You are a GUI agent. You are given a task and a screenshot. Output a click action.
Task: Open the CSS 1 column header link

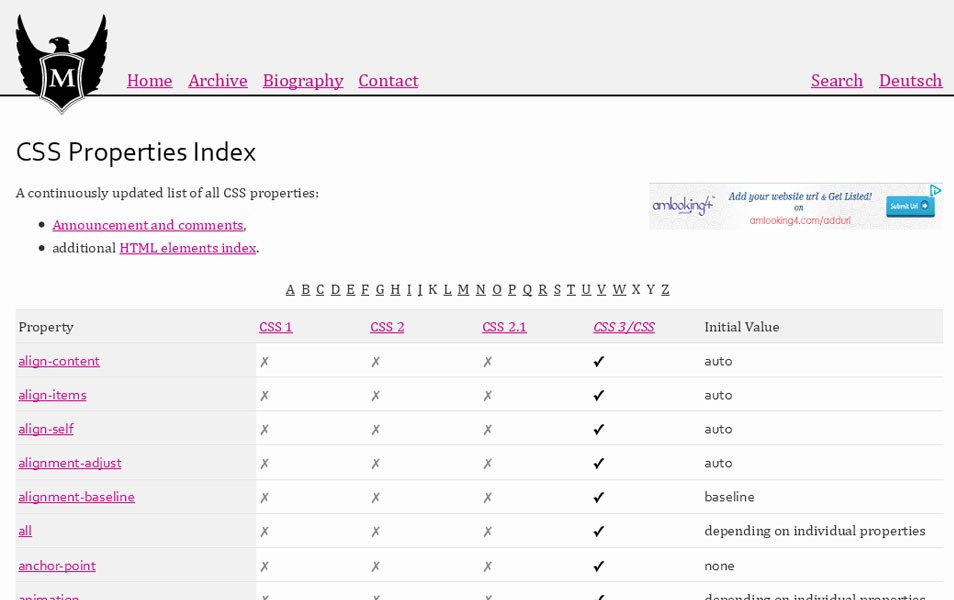(275, 326)
